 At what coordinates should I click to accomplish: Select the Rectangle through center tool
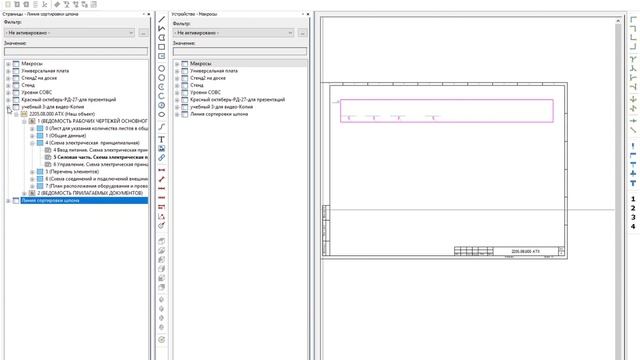point(162,56)
